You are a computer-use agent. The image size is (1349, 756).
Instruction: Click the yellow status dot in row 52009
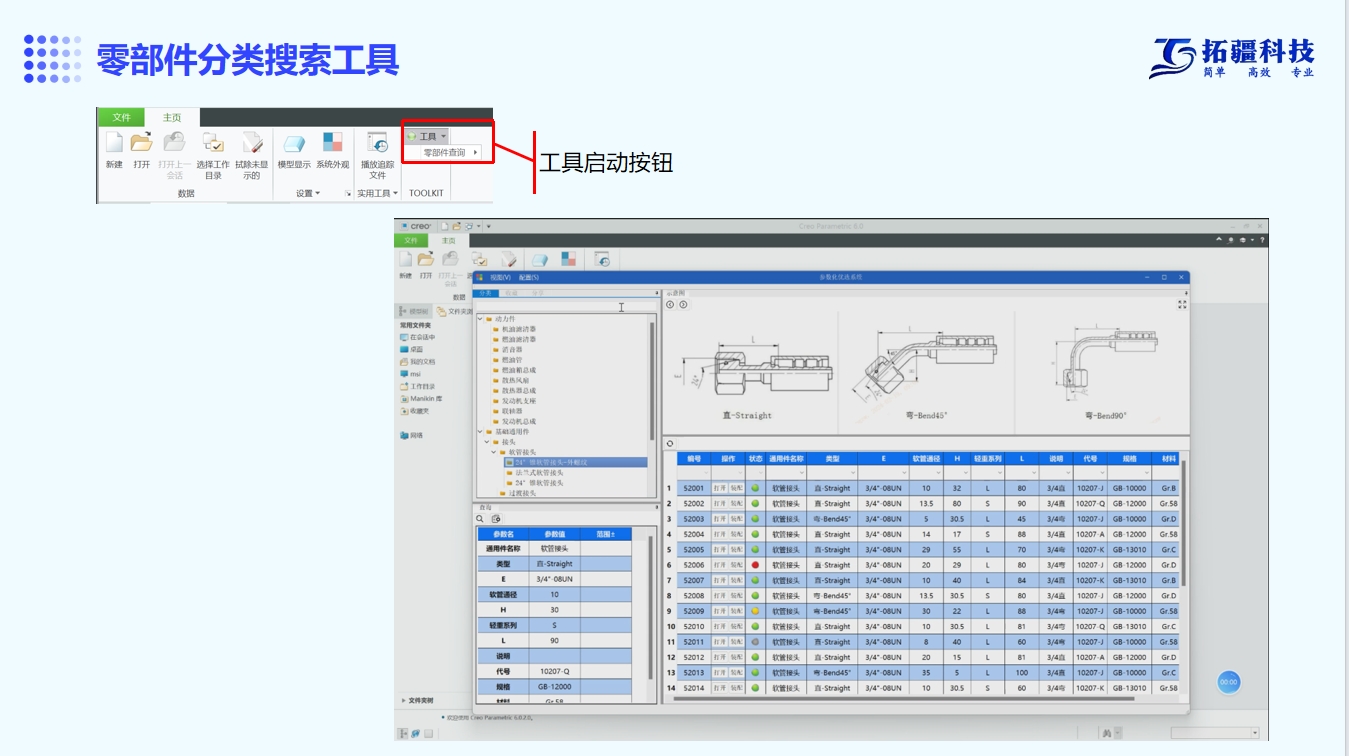(x=755, y=611)
